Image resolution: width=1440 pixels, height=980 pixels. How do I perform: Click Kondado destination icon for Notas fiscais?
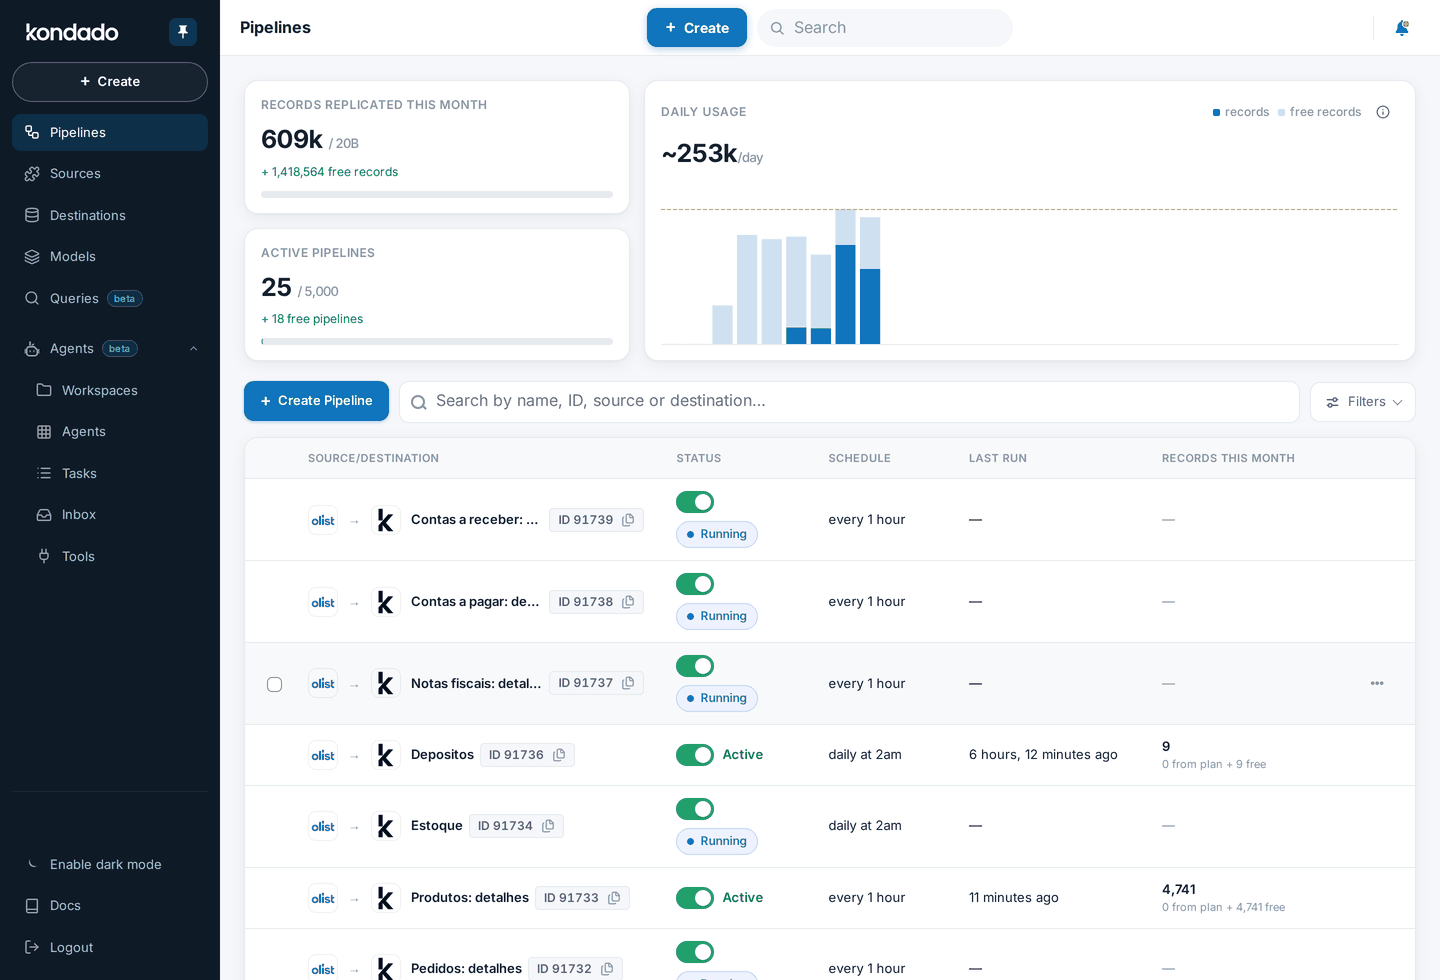[385, 685]
